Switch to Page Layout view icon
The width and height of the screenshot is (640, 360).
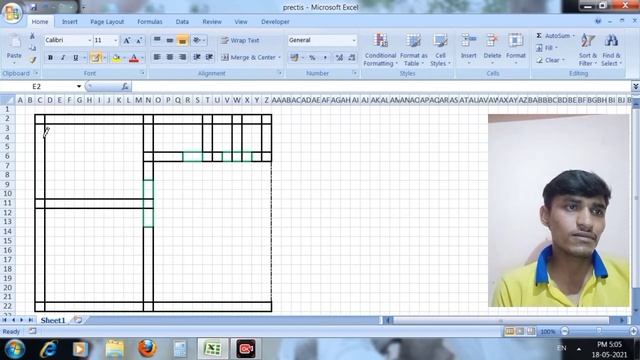[x=520, y=331]
